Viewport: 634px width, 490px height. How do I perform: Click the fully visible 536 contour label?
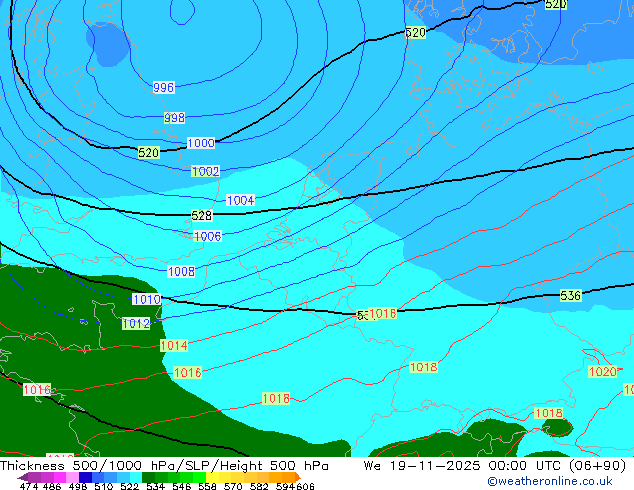(571, 296)
